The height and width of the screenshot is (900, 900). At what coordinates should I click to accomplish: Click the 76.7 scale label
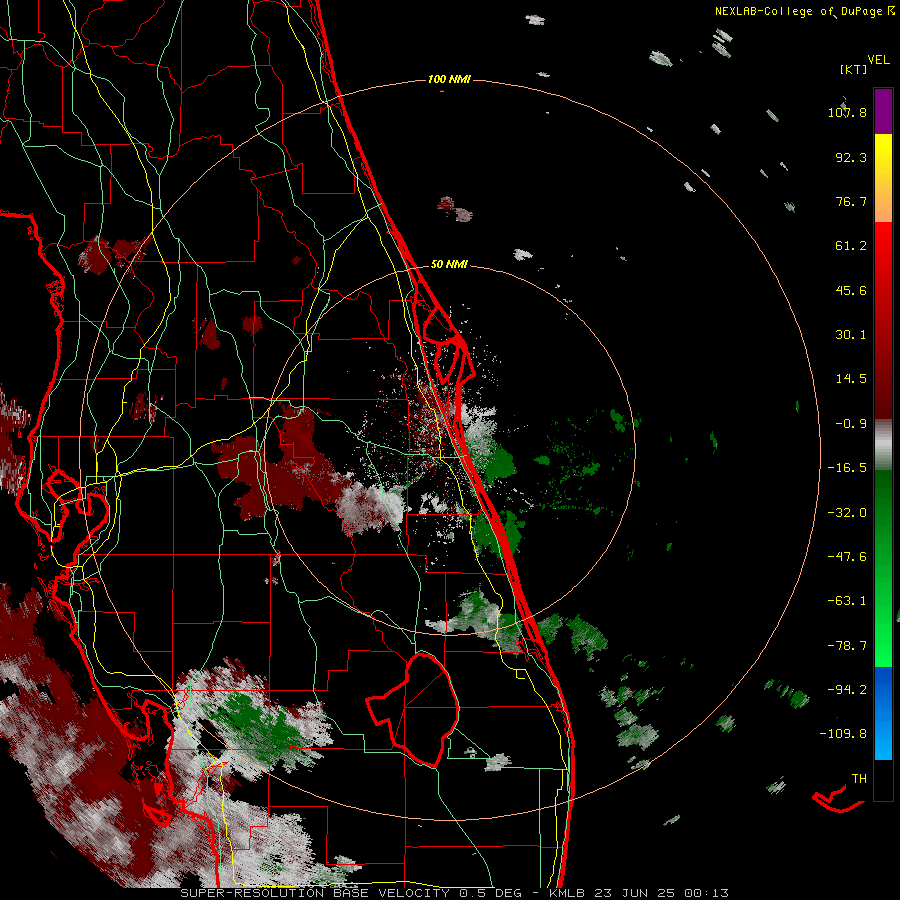(x=851, y=201)
